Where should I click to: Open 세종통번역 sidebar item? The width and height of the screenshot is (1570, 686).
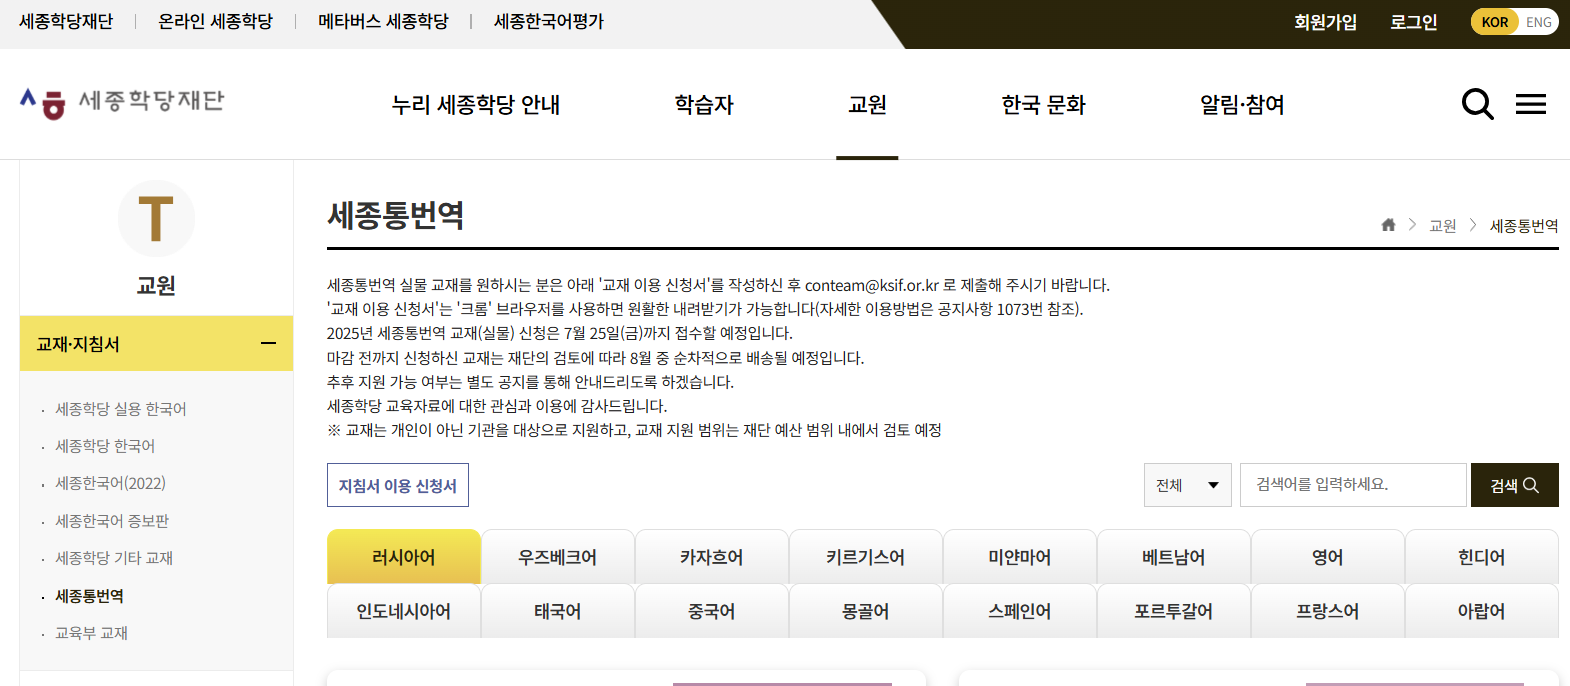[89, 596]
